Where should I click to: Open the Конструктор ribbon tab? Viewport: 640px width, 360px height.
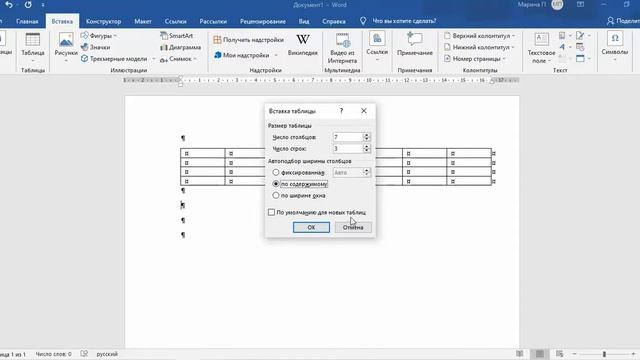pyautogui.click(x=103, y=21)
